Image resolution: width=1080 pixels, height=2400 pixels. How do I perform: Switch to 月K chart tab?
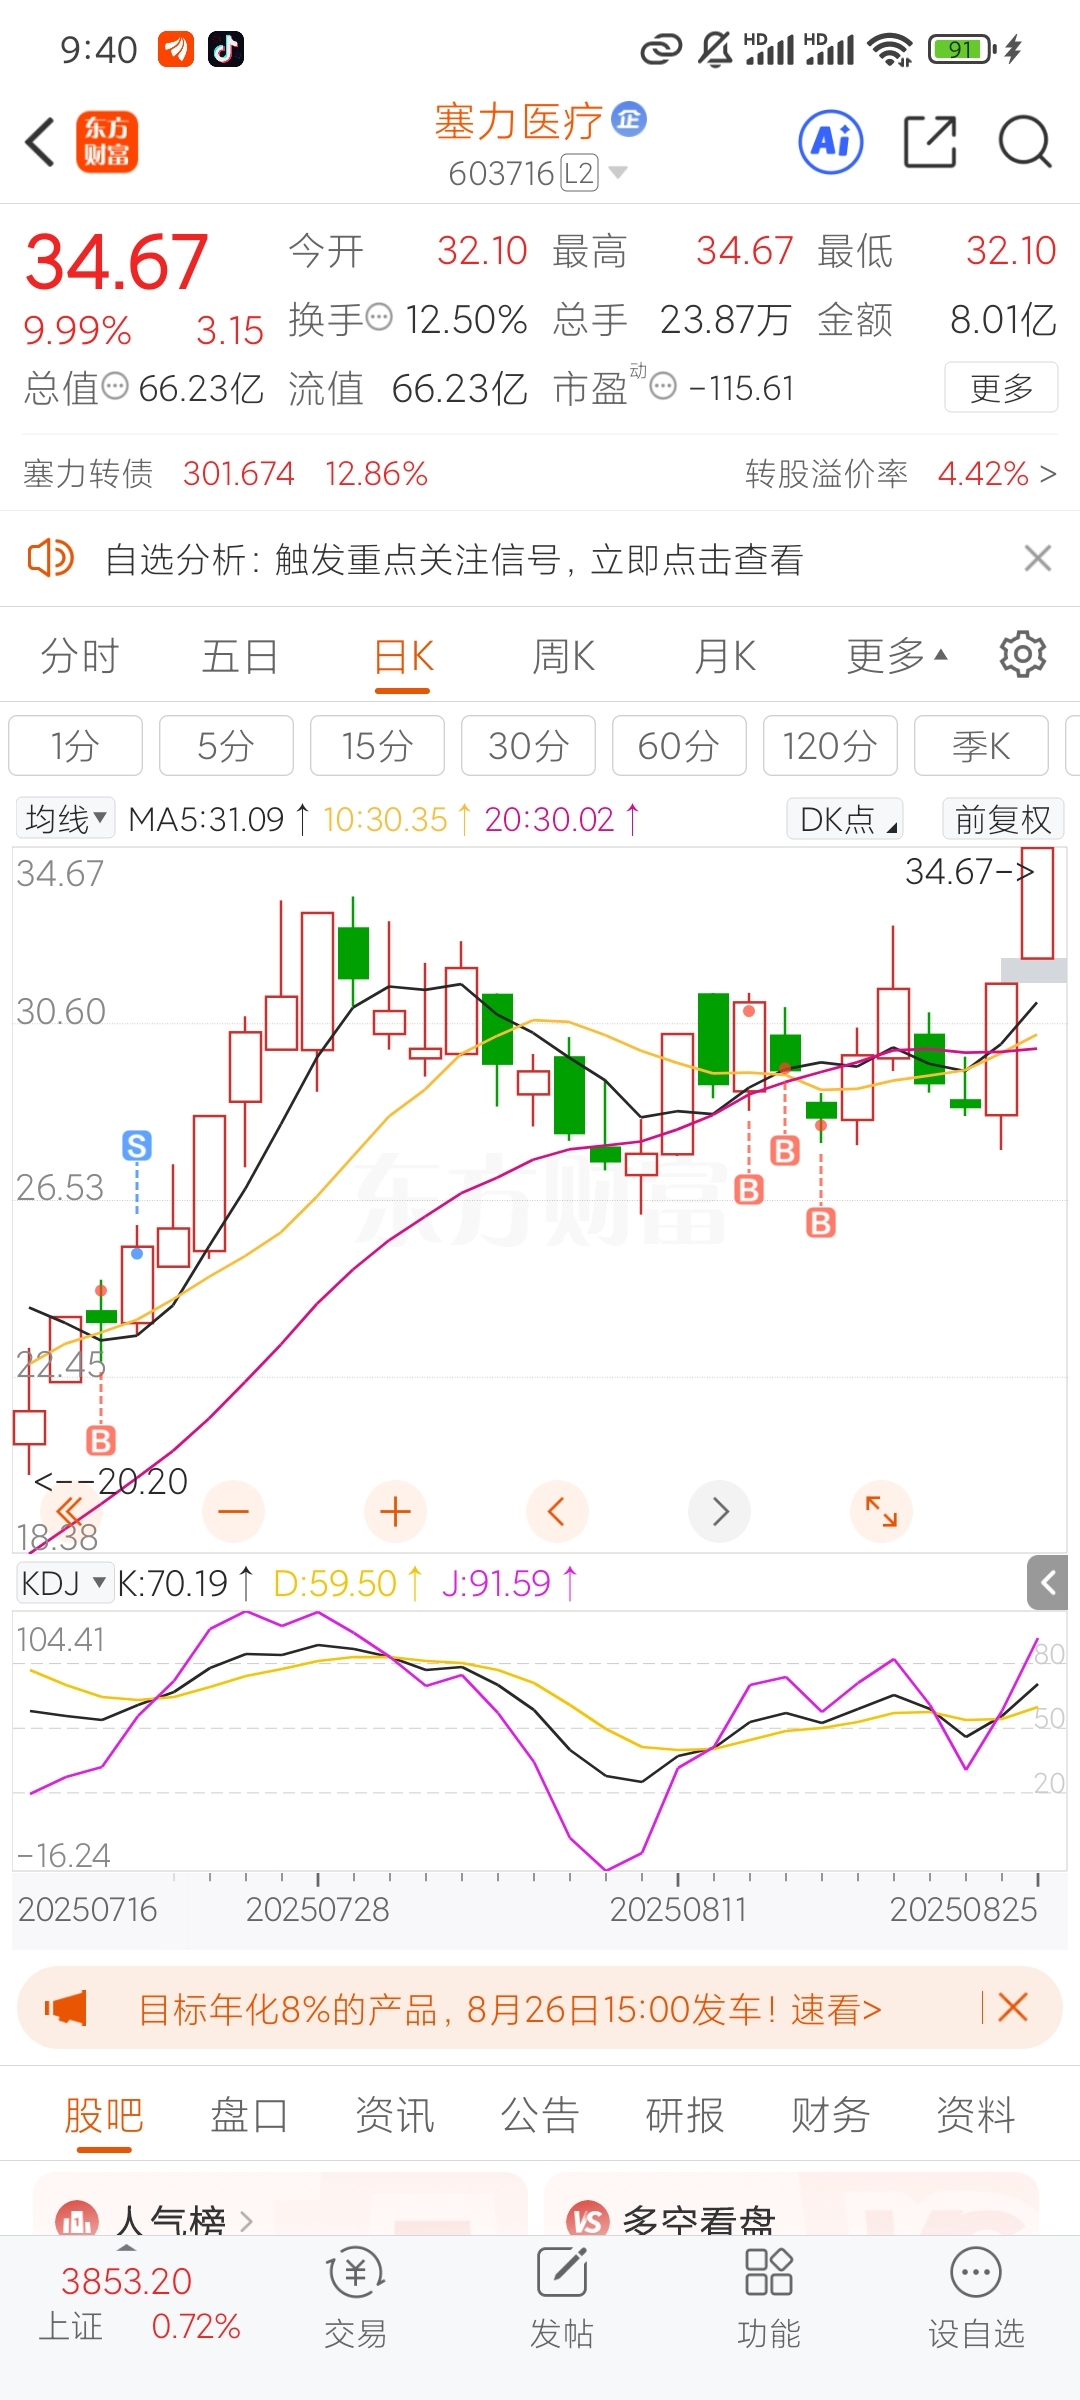725,656
